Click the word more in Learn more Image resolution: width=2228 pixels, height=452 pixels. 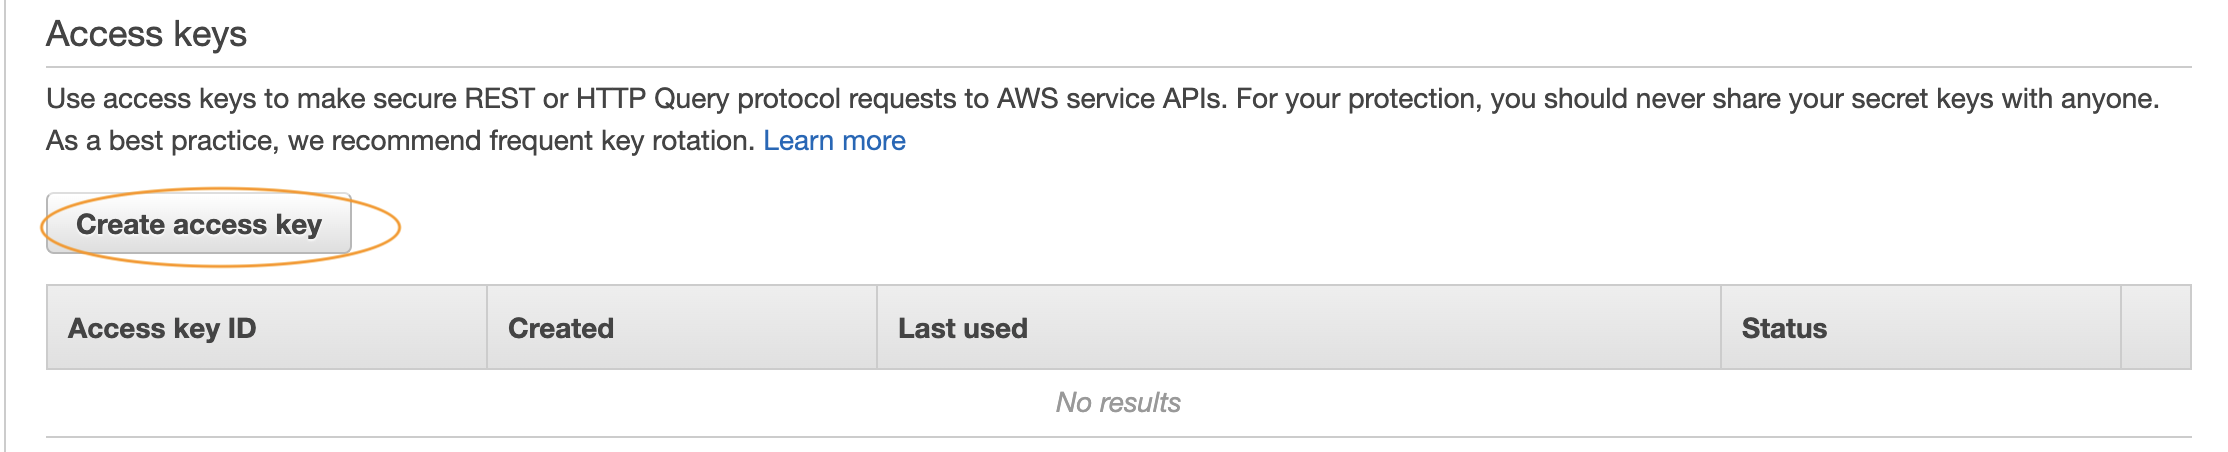[873, 141]
